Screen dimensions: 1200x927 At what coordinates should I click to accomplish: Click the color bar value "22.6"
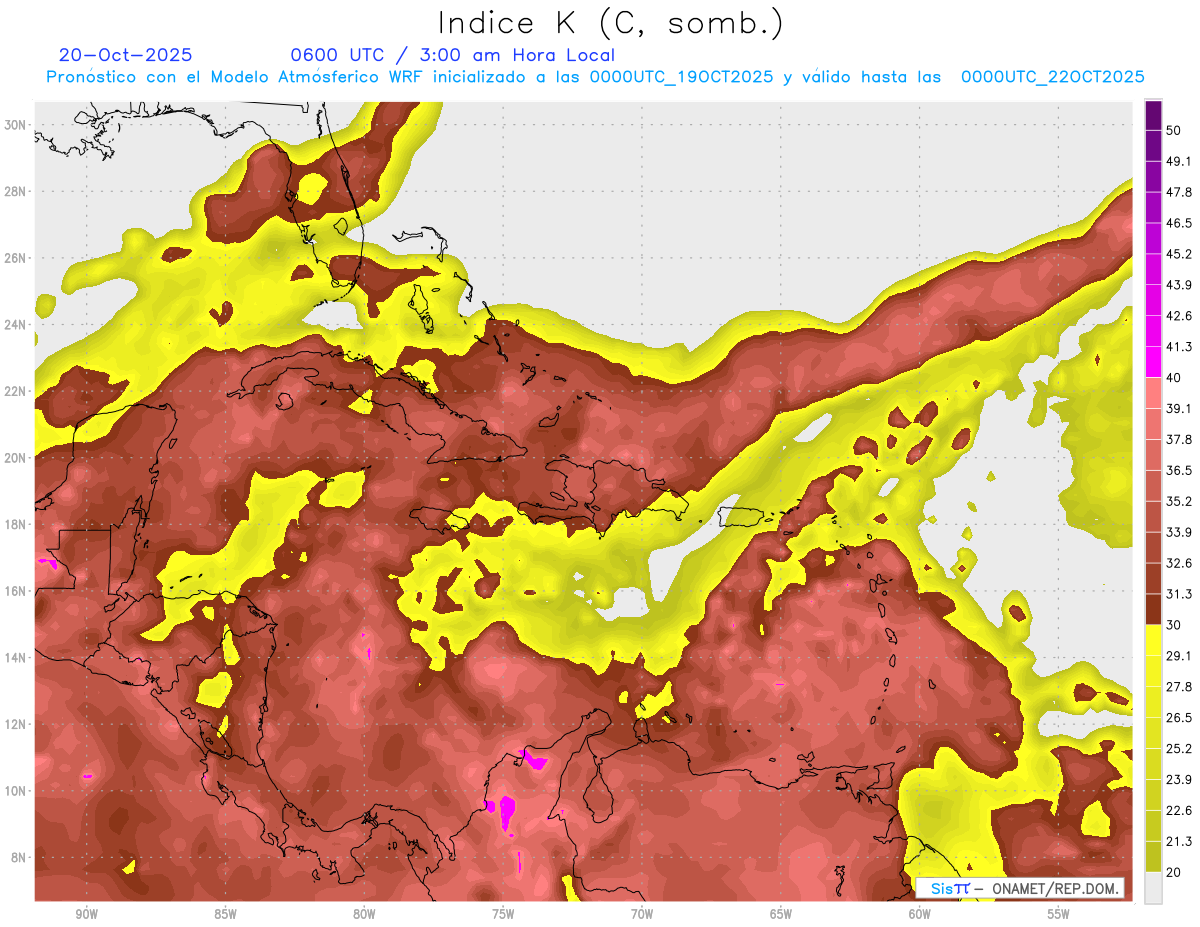click(1179, 810)
